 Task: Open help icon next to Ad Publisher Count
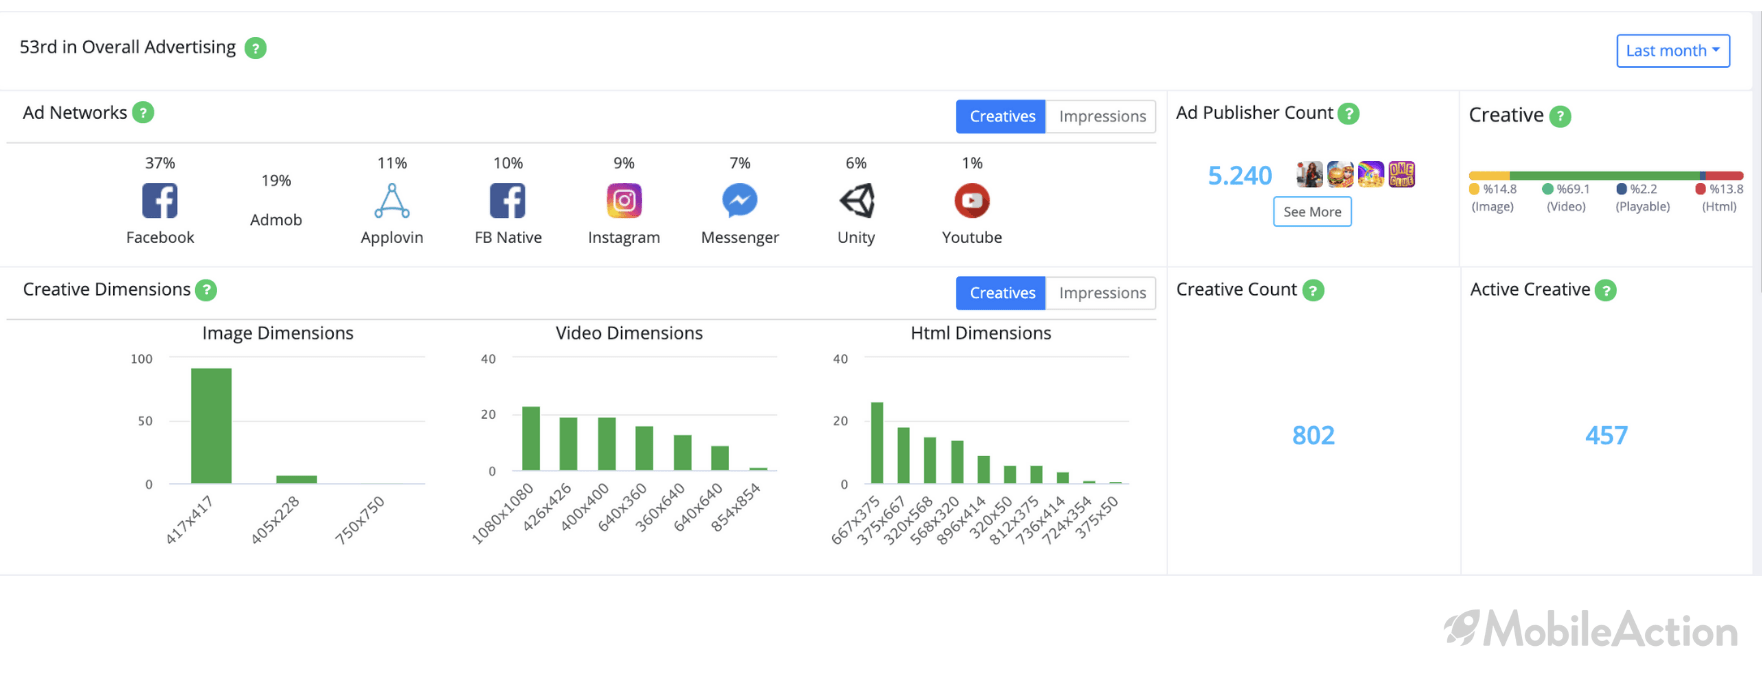tap(1349, 114)
